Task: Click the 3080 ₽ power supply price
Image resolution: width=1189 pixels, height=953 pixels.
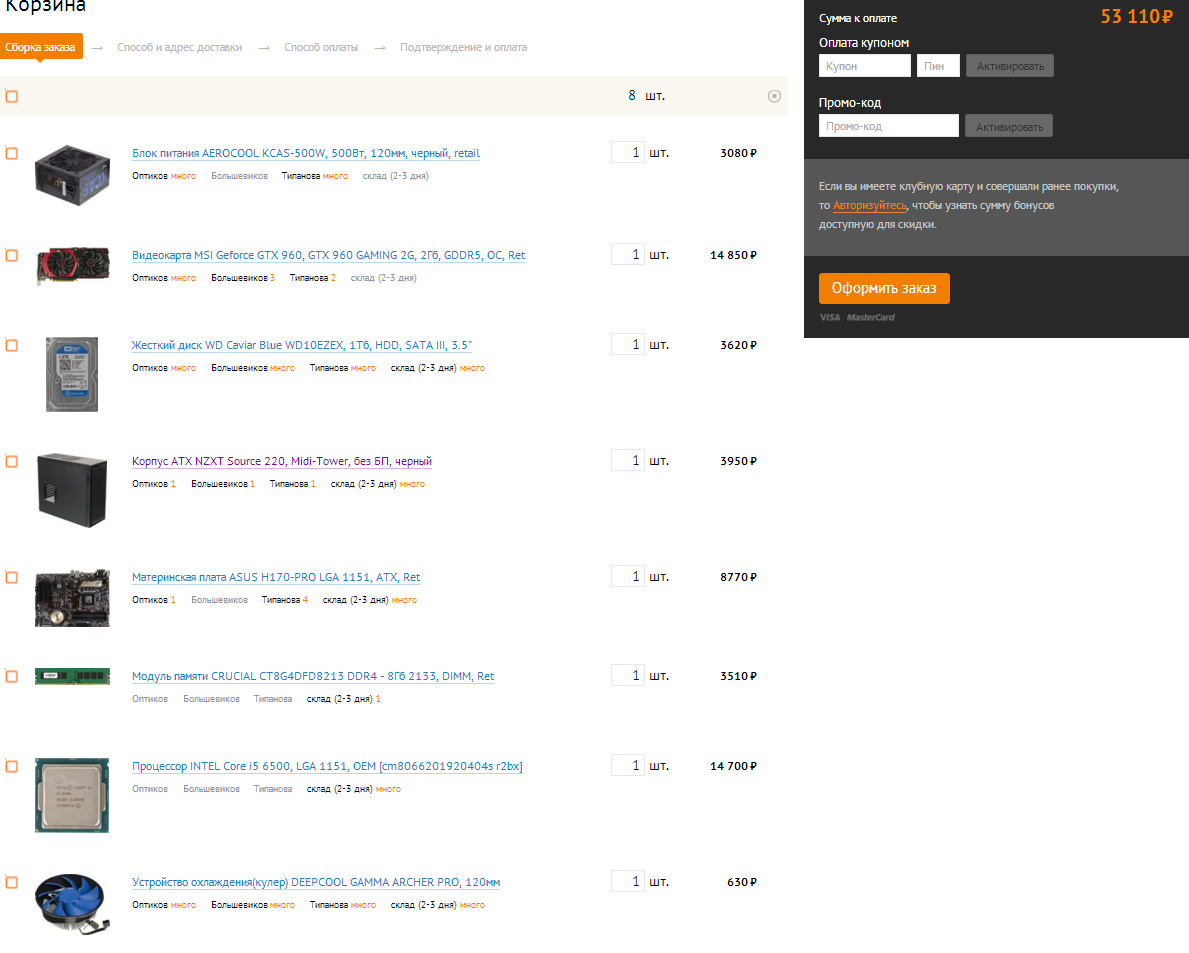Action: click(739, 153)
